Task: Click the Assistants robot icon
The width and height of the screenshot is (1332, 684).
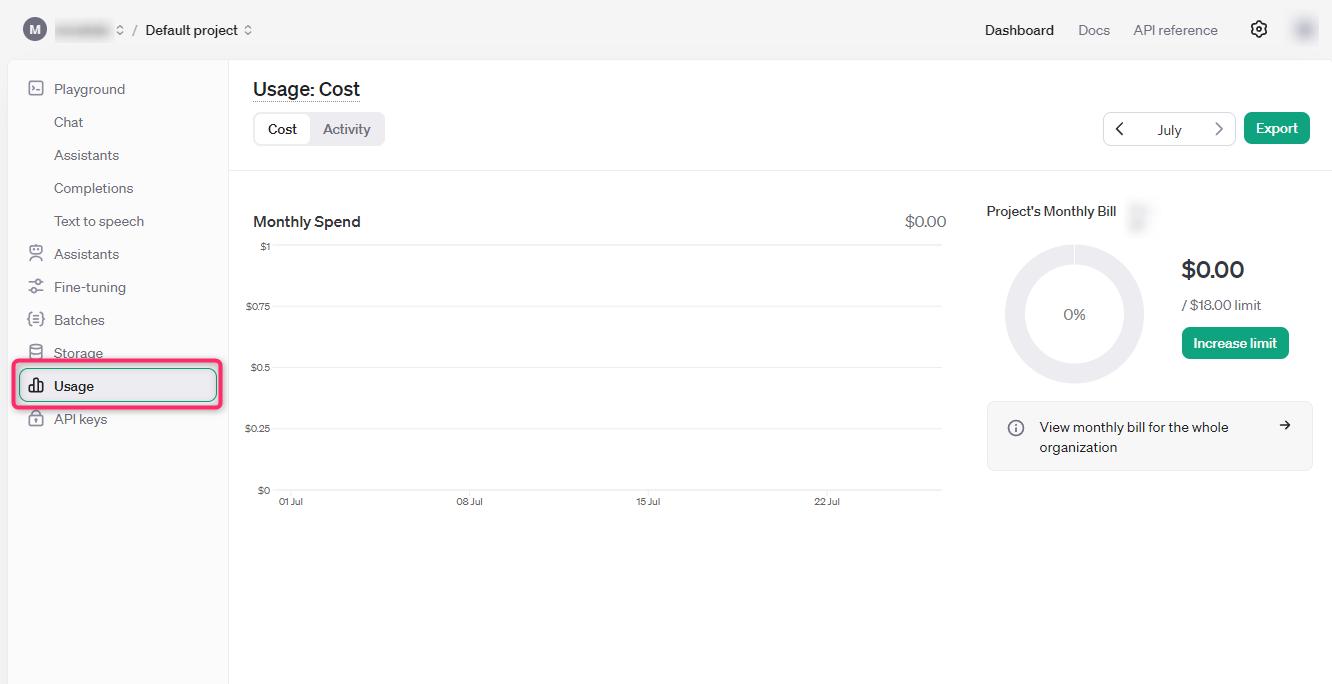Action: (36, 254)
